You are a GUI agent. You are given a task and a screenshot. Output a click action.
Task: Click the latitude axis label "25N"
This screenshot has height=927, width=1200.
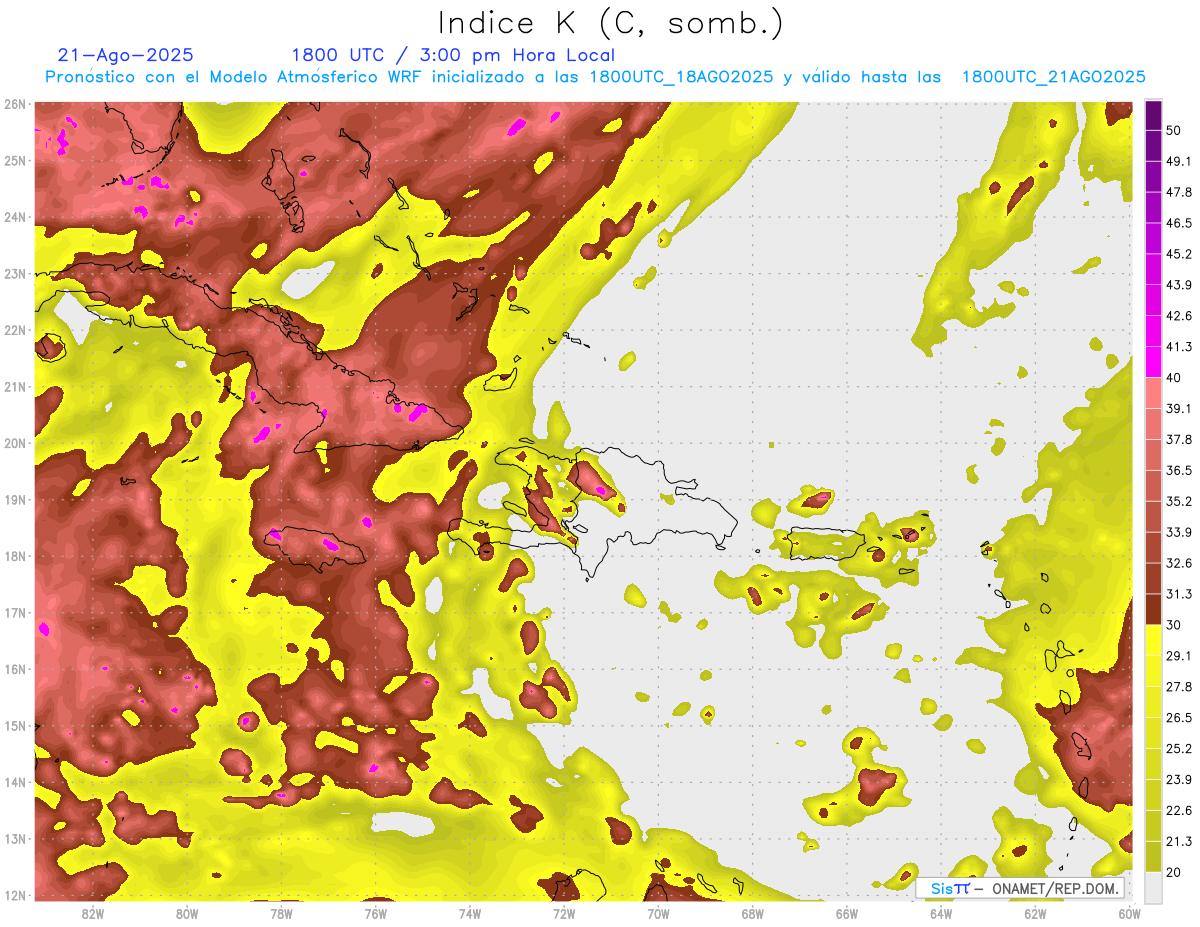(x=15, y=161)
